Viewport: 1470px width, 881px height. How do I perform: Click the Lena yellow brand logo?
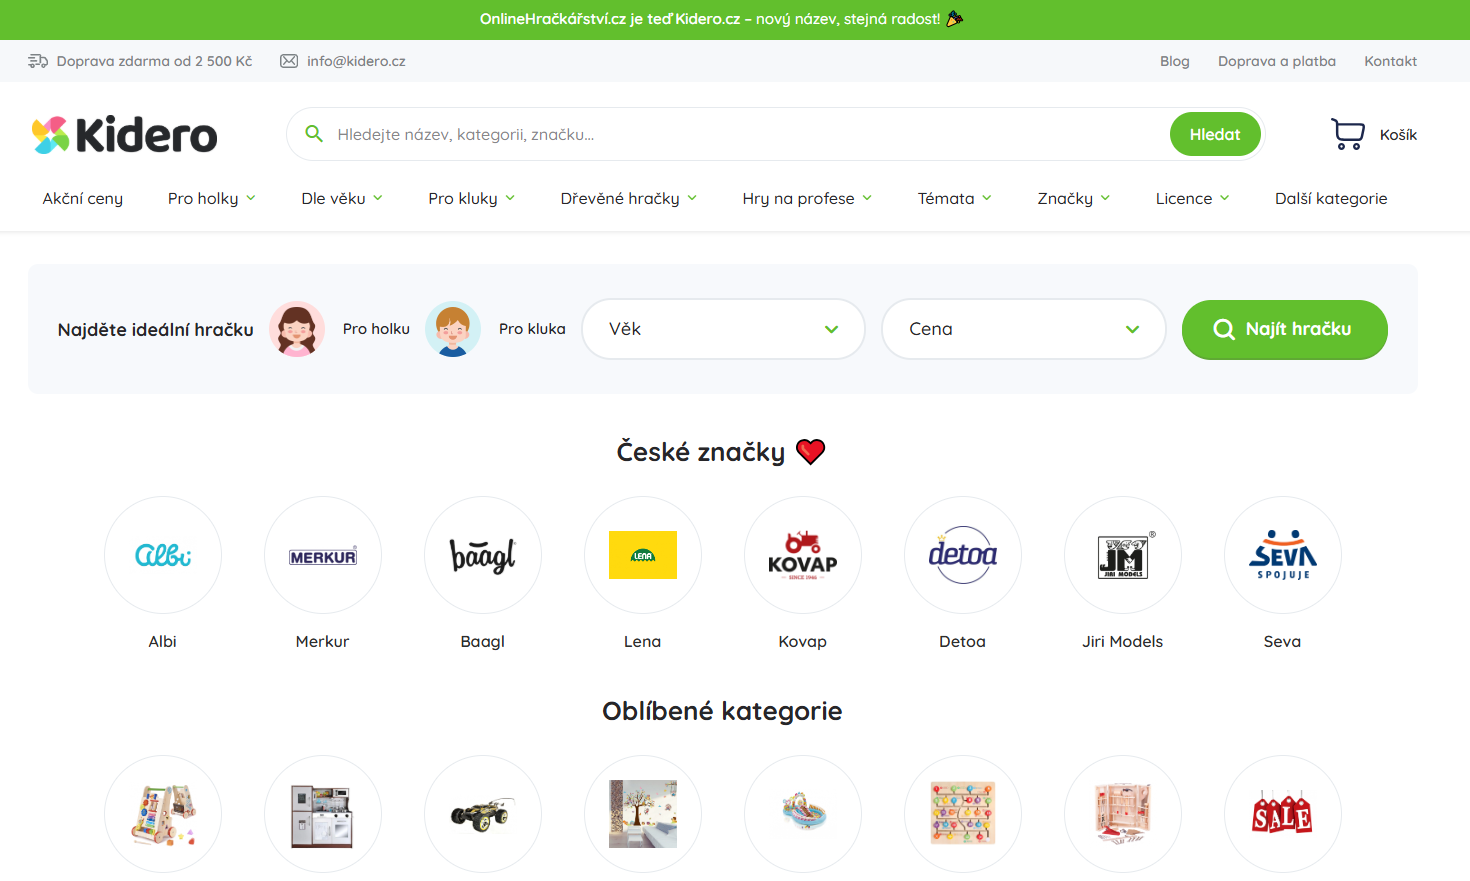[x=643, y=555]
